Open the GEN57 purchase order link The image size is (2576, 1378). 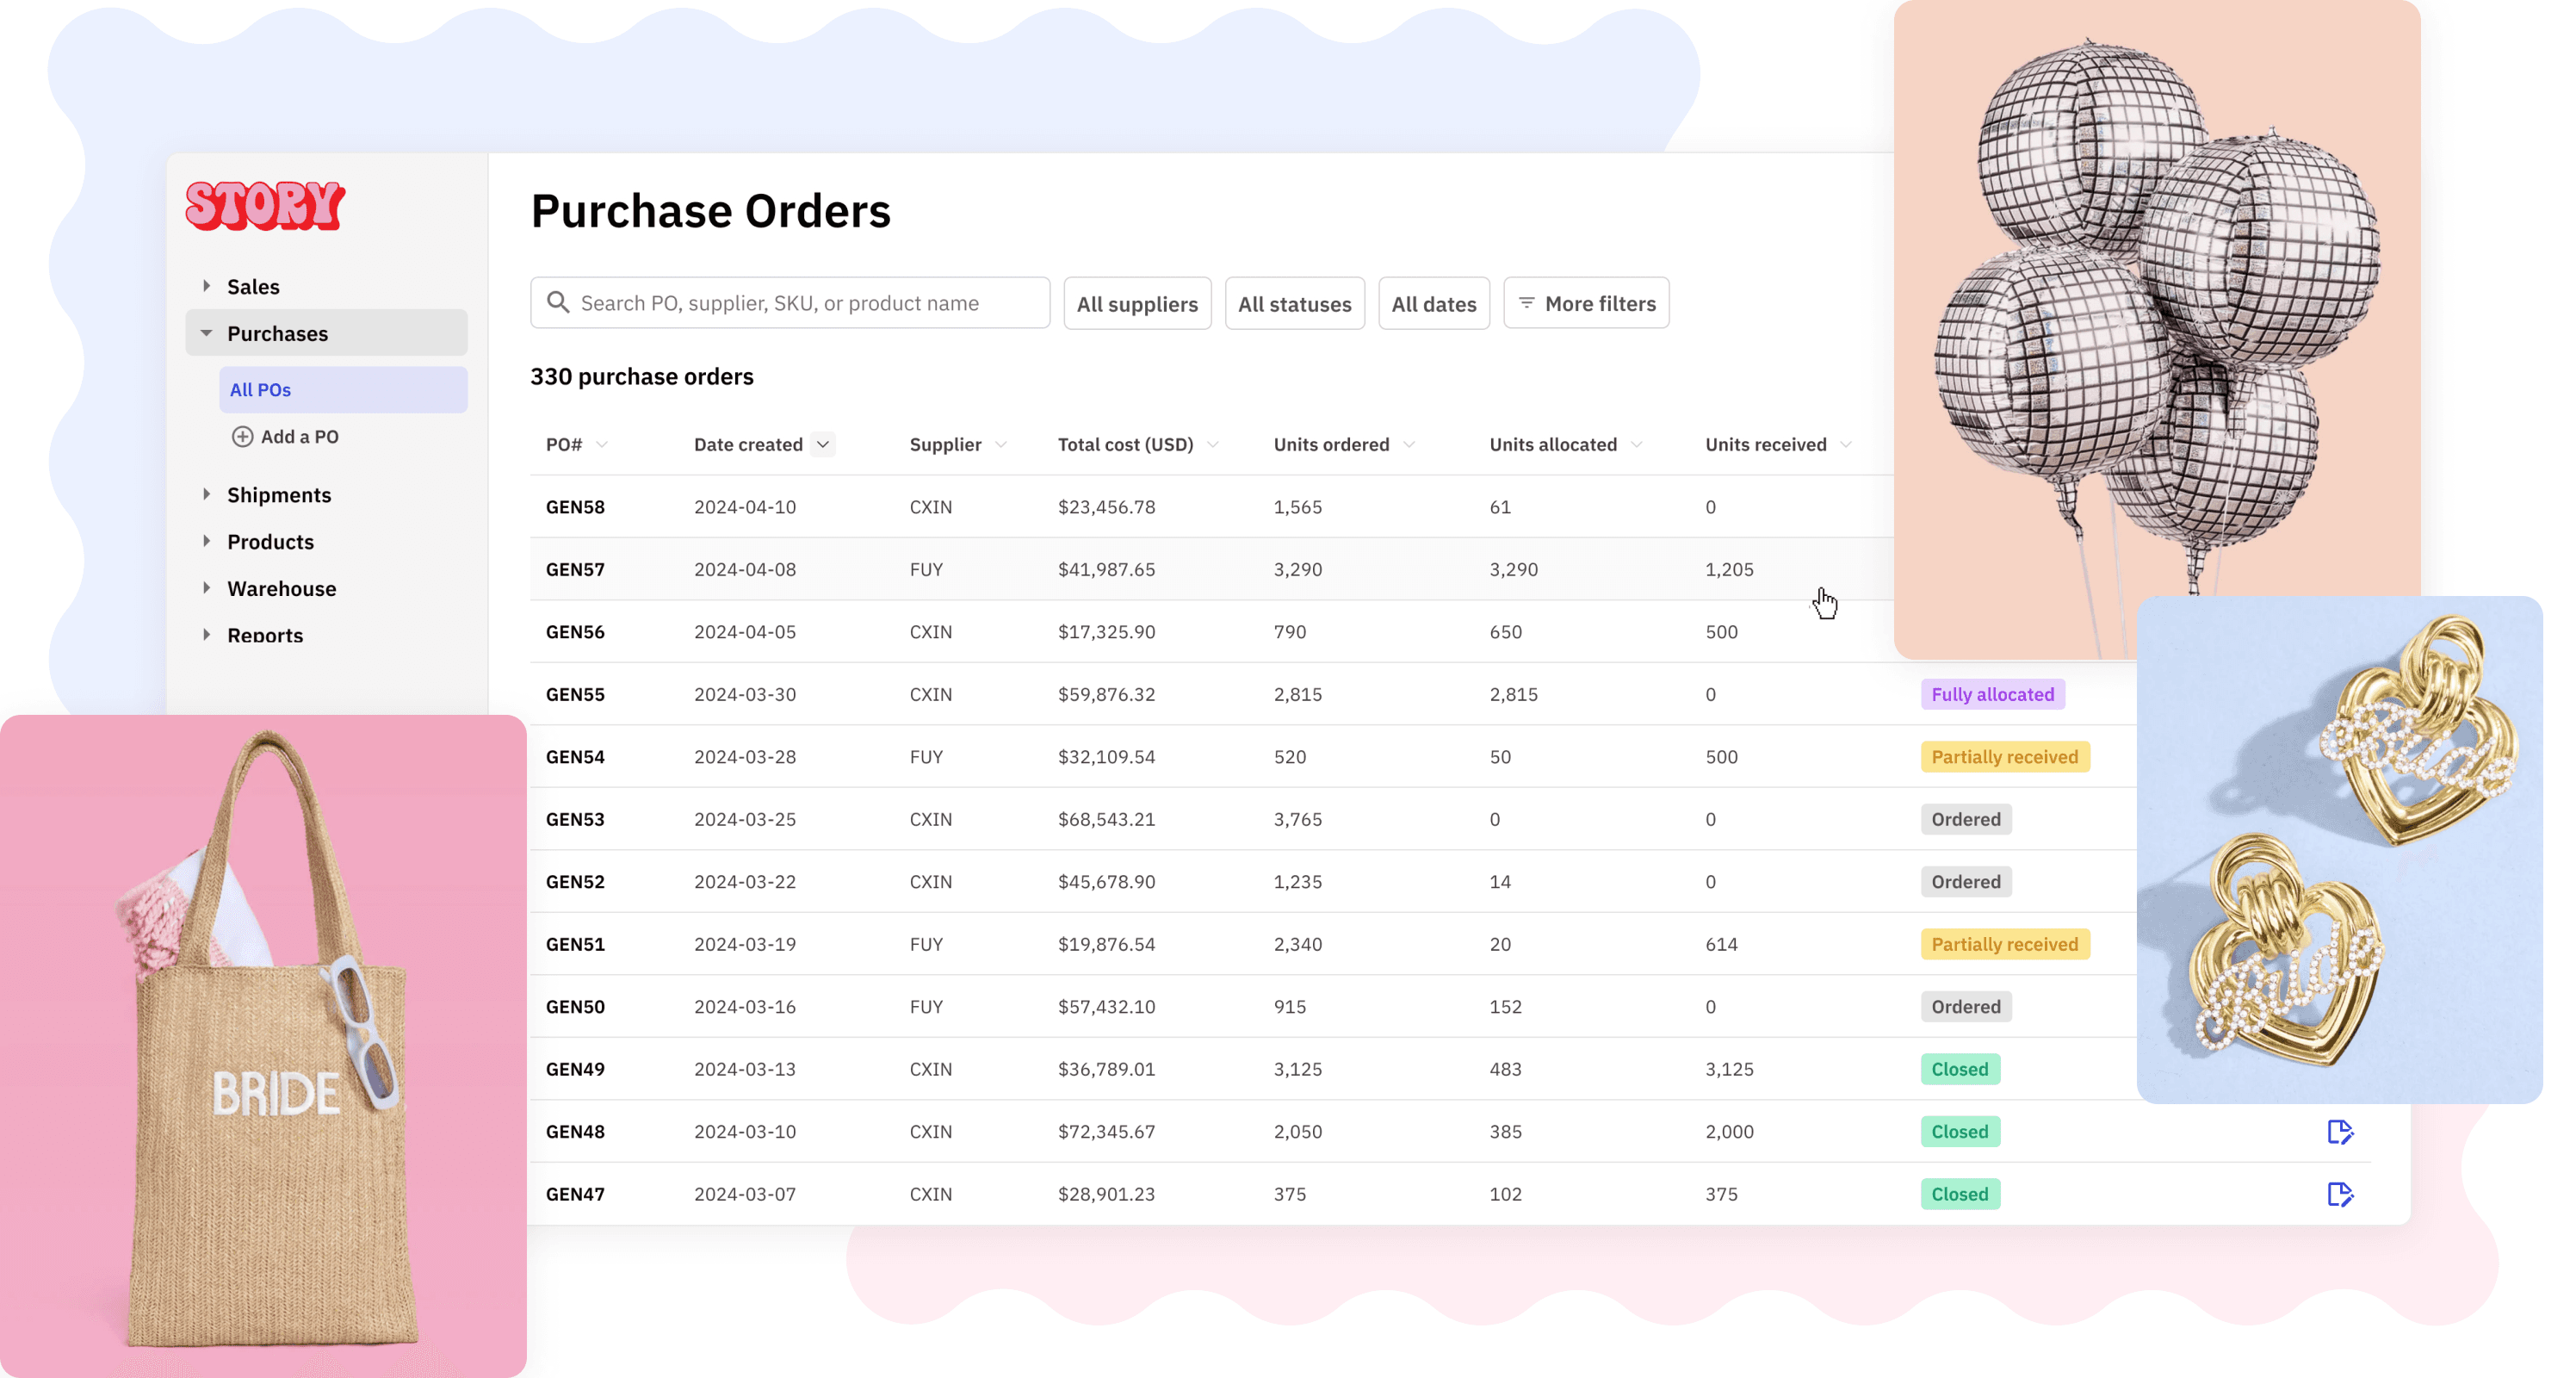[x=575, y=570]
